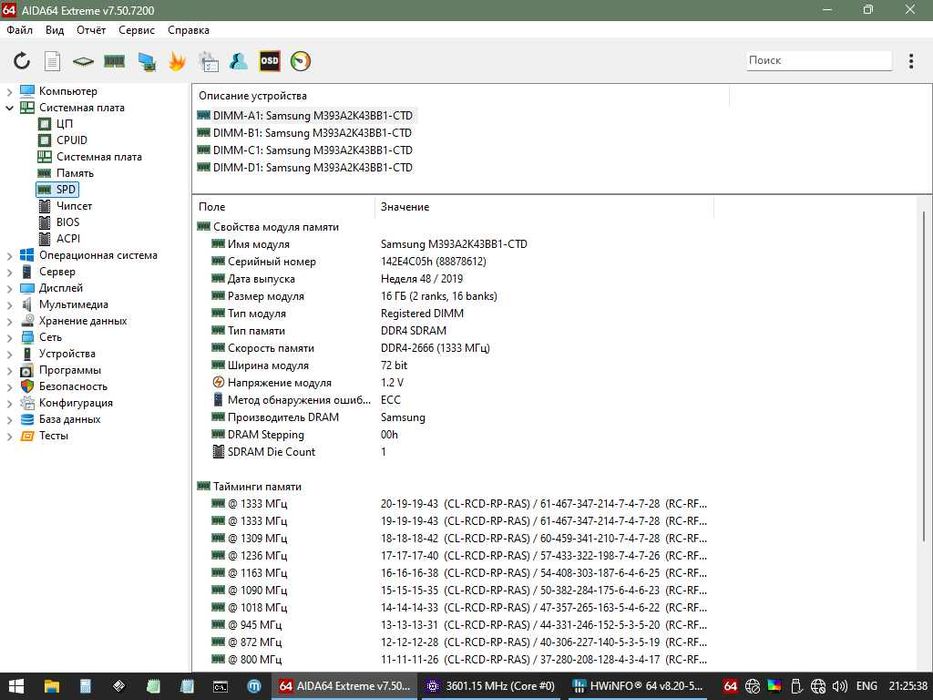Open the Отчёт menu

pyautogui.click(x=91, y=30)
